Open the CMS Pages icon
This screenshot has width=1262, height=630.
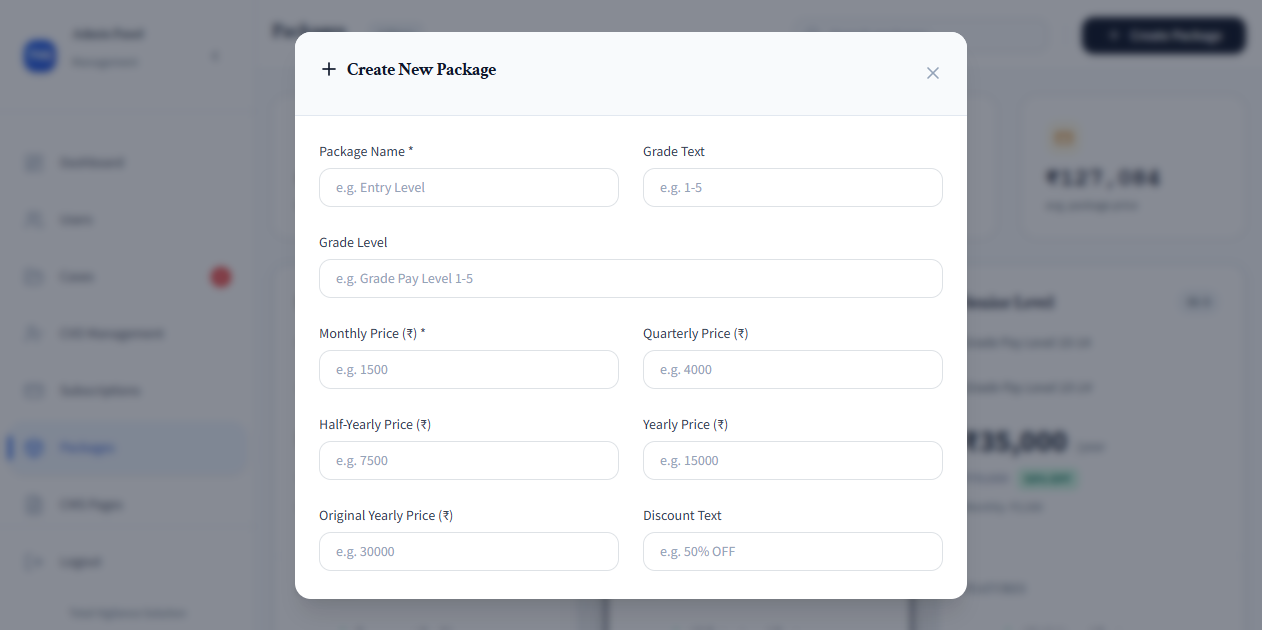tap(34, 504)
